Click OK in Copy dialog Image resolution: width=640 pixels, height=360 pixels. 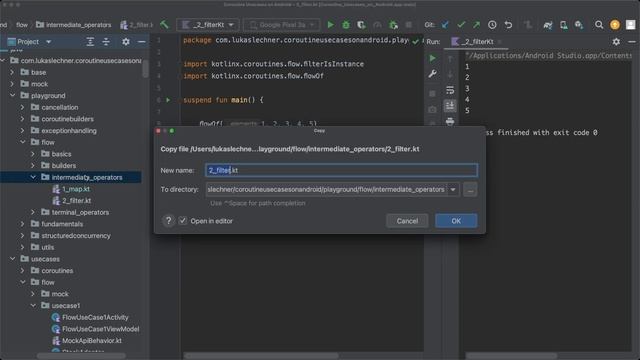pyautogui.click(x=456, y=221)
